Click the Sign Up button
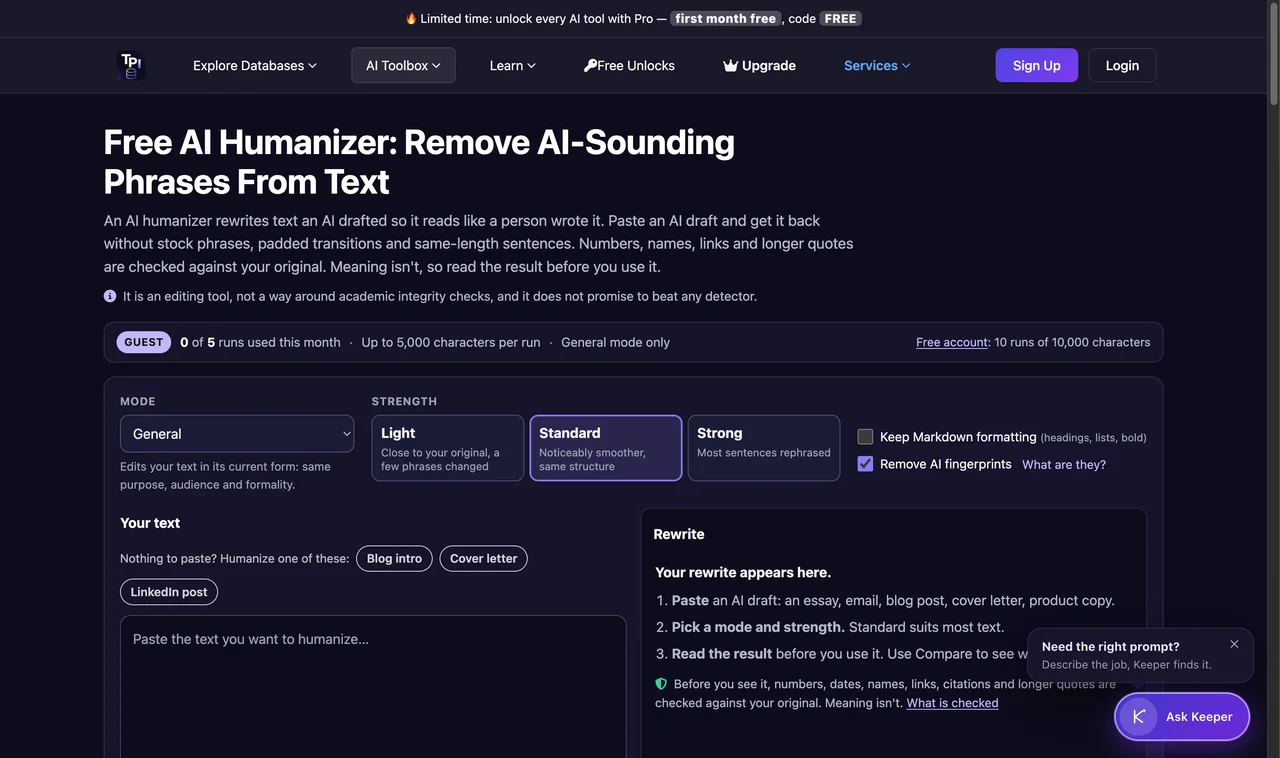This screenshot has height=758, width=1280. point(1037,65)
